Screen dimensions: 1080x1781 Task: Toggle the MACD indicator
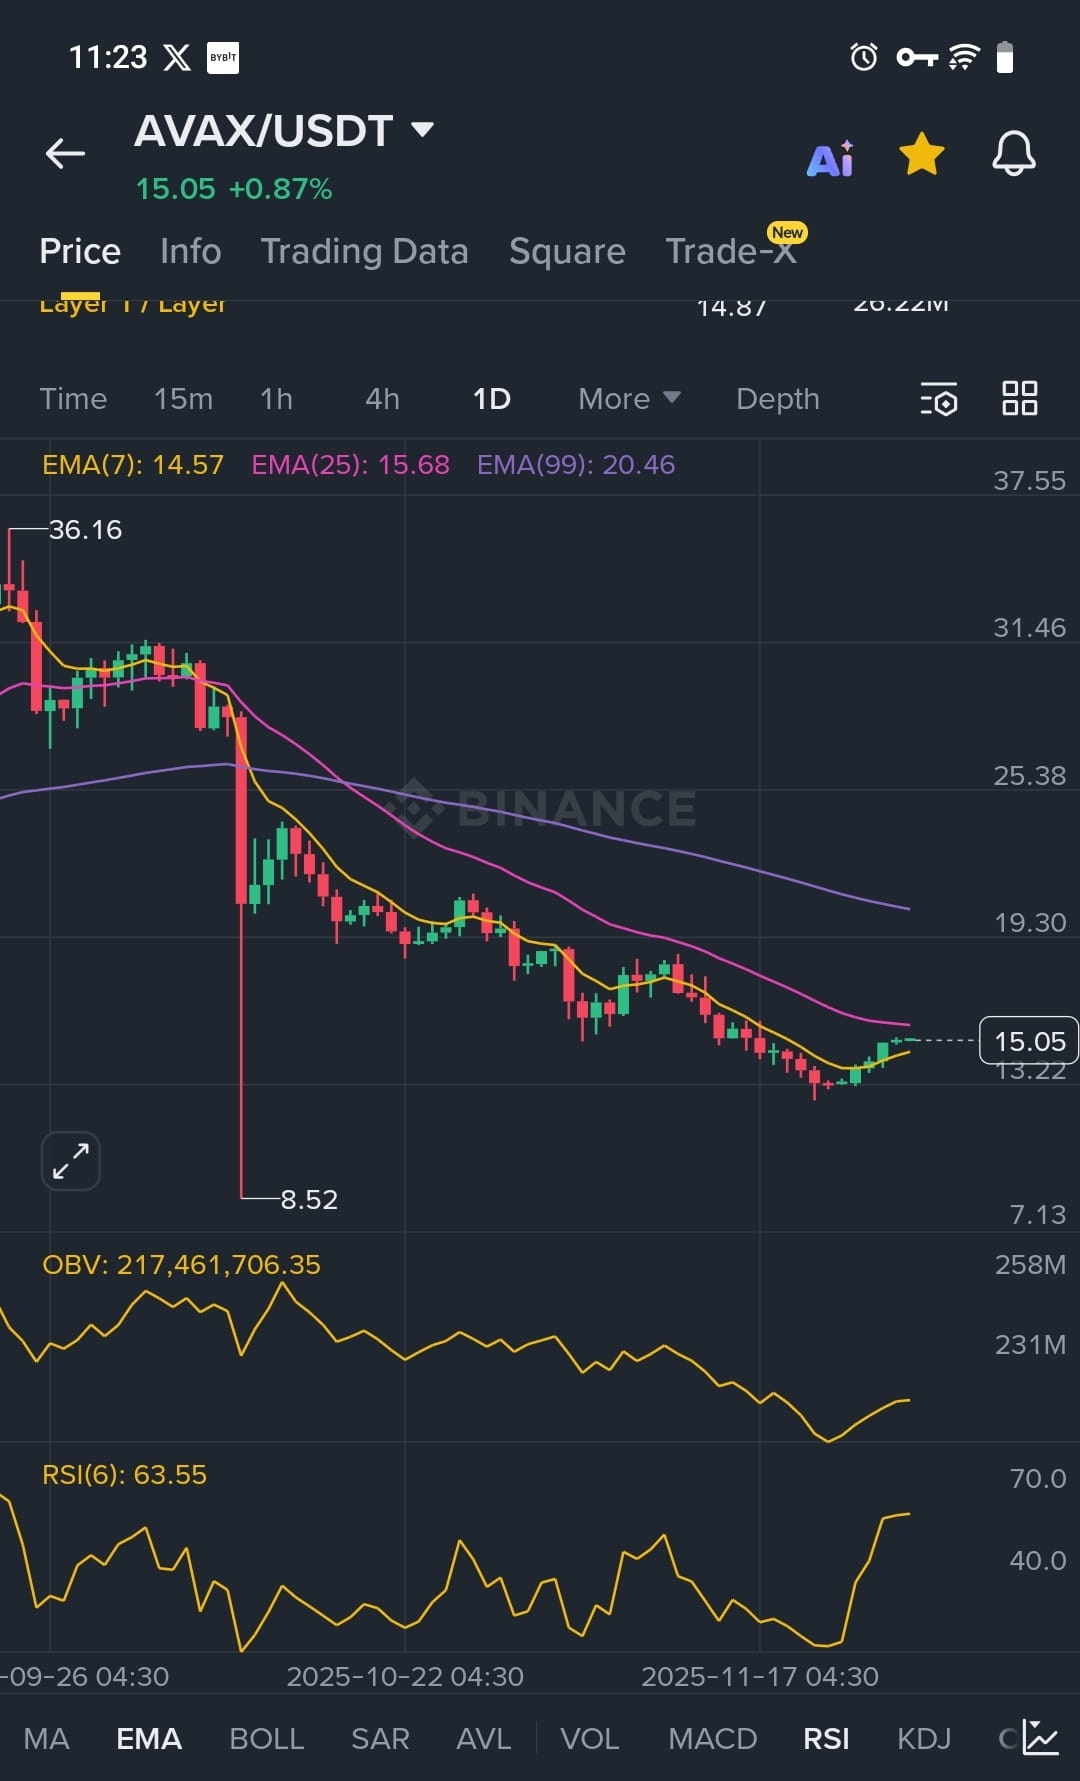[713, 1739]
